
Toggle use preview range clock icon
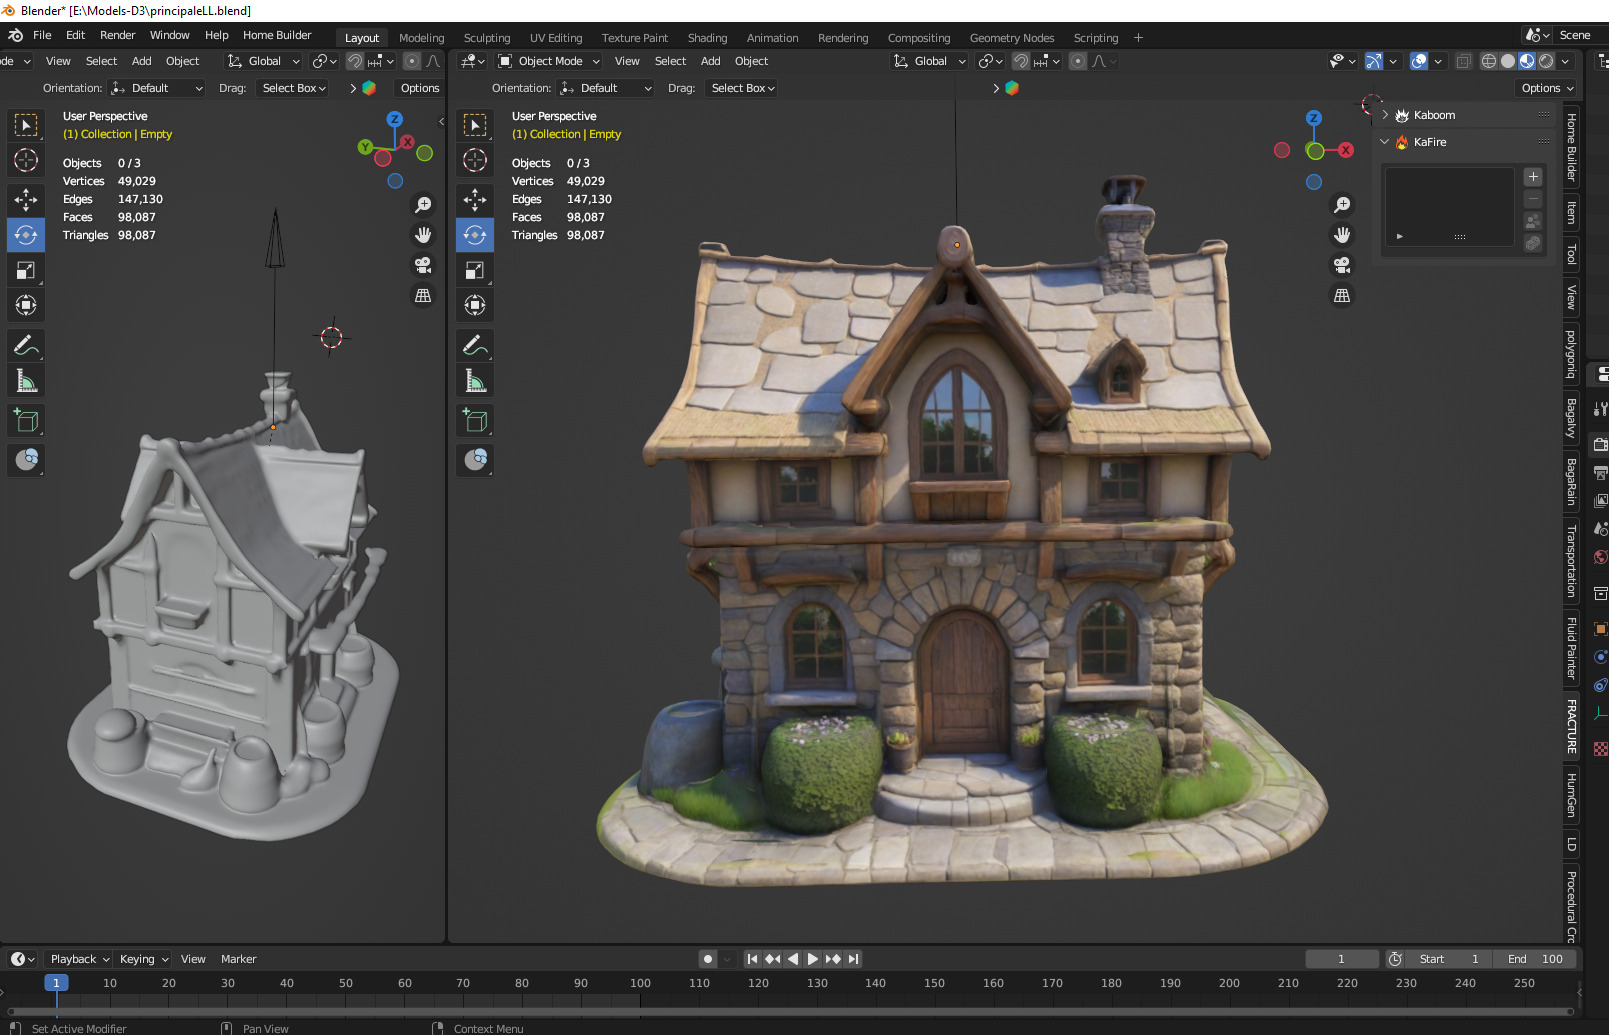1395,959
